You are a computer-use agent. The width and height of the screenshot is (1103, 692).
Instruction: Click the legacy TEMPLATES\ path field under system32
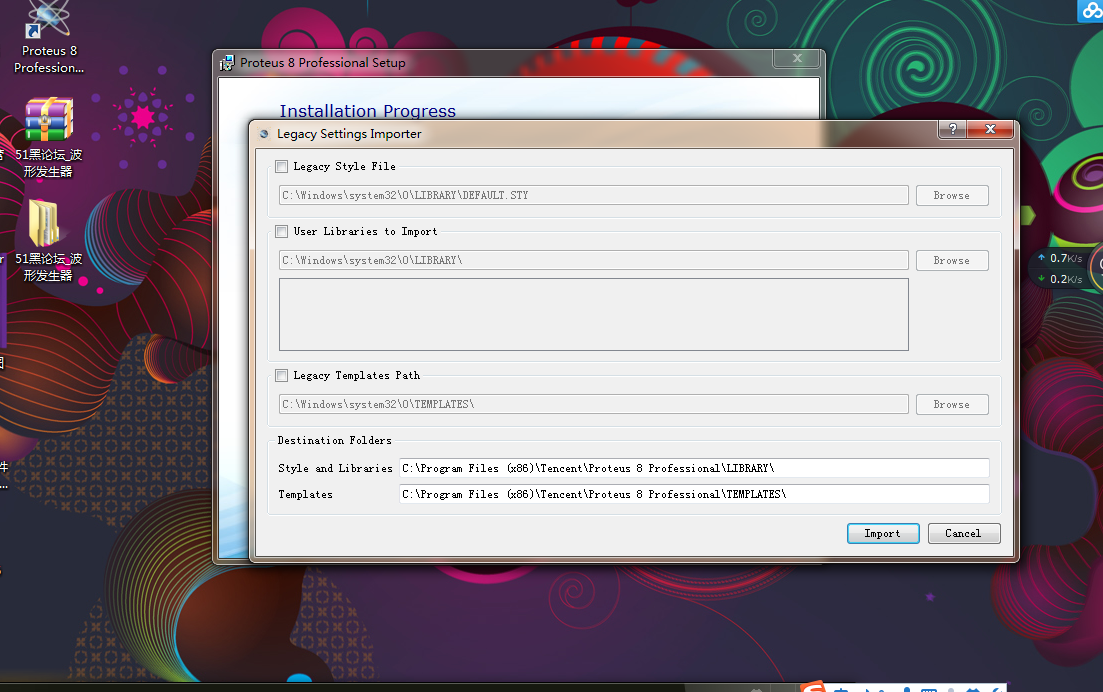click(594, 404)
